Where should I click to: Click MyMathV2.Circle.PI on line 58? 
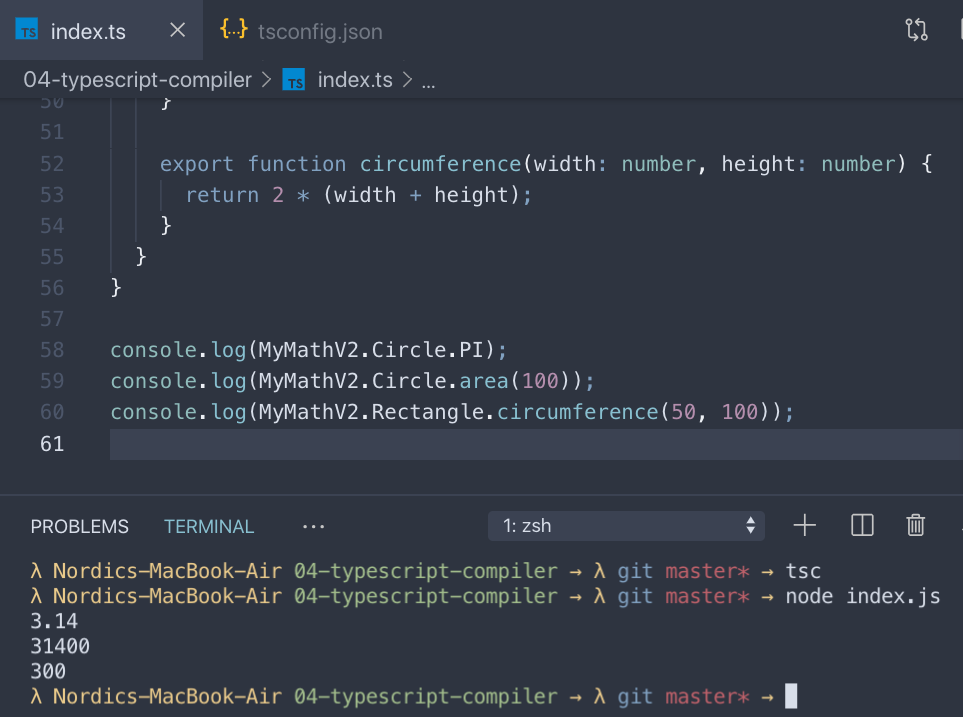(x=371, y=350)
